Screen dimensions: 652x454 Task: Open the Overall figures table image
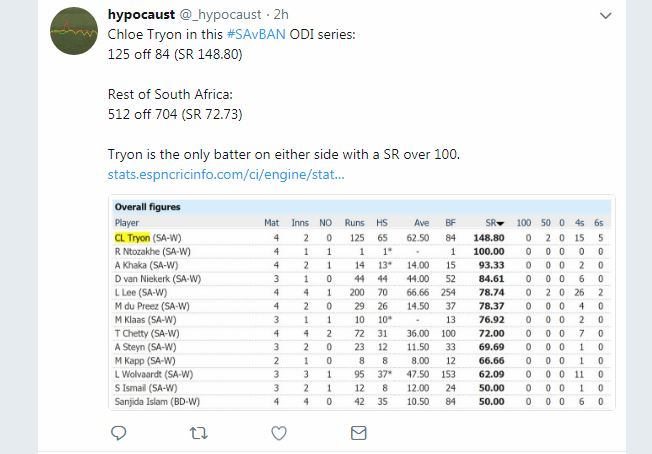pos(361,305)
